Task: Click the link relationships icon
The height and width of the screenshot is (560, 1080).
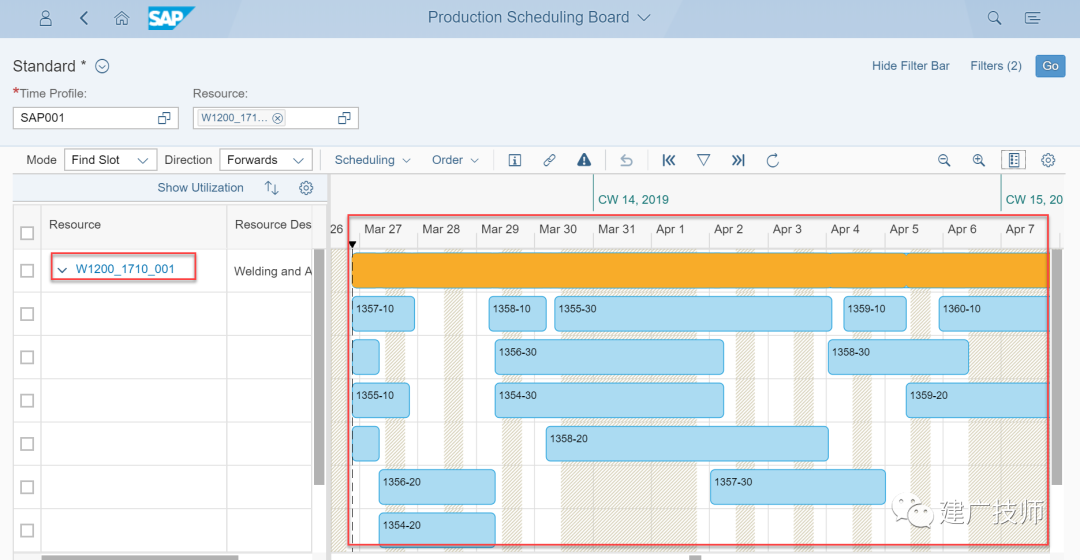Action: (549, 160)
